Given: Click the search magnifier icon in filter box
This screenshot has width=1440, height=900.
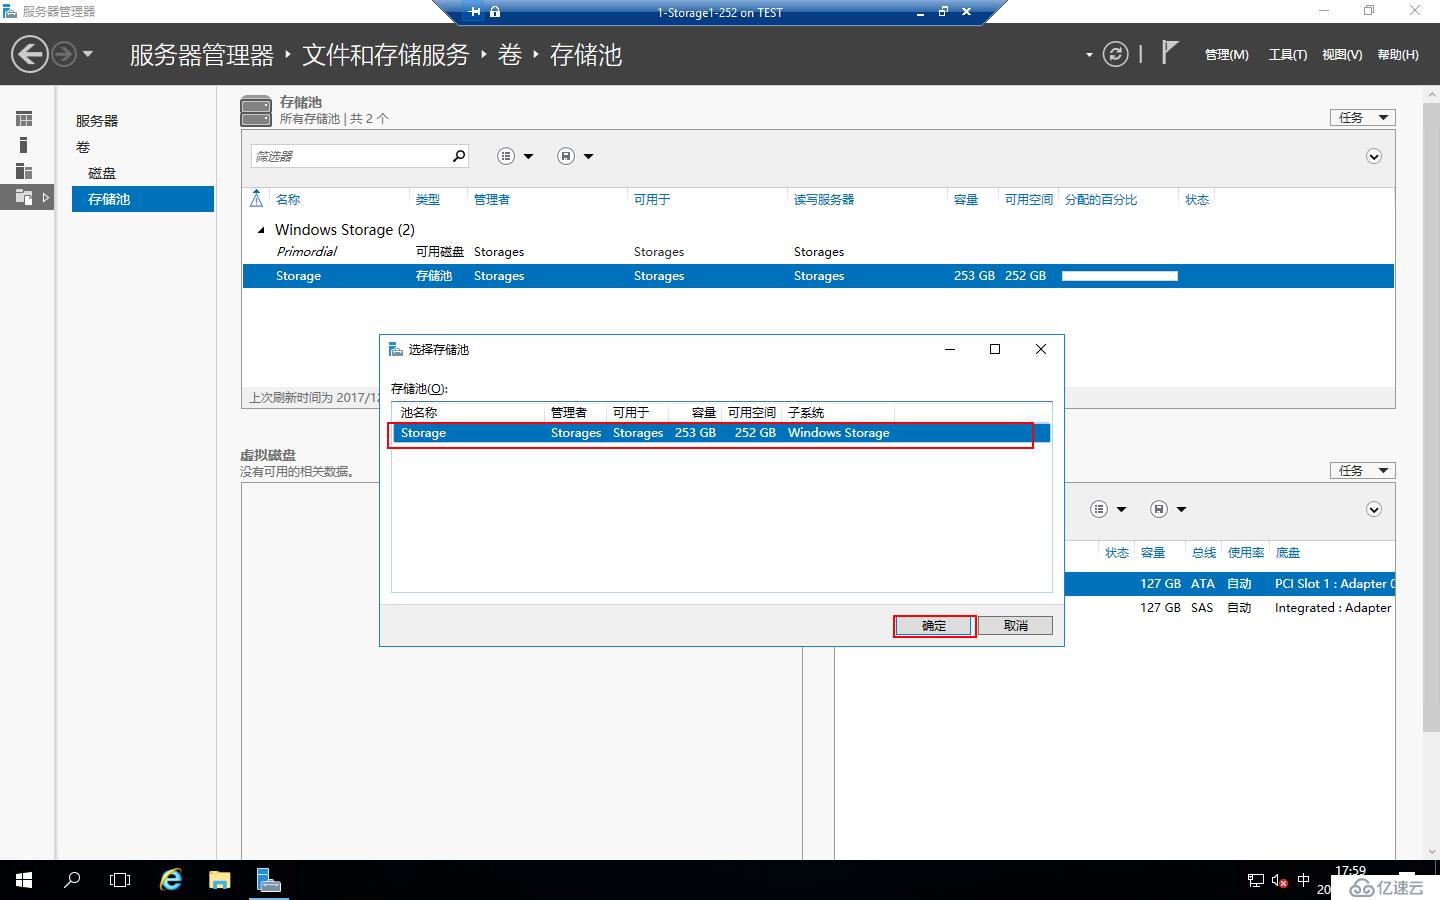Looking at the screenshot, I should pyautogui.click(x=458, y=156).
